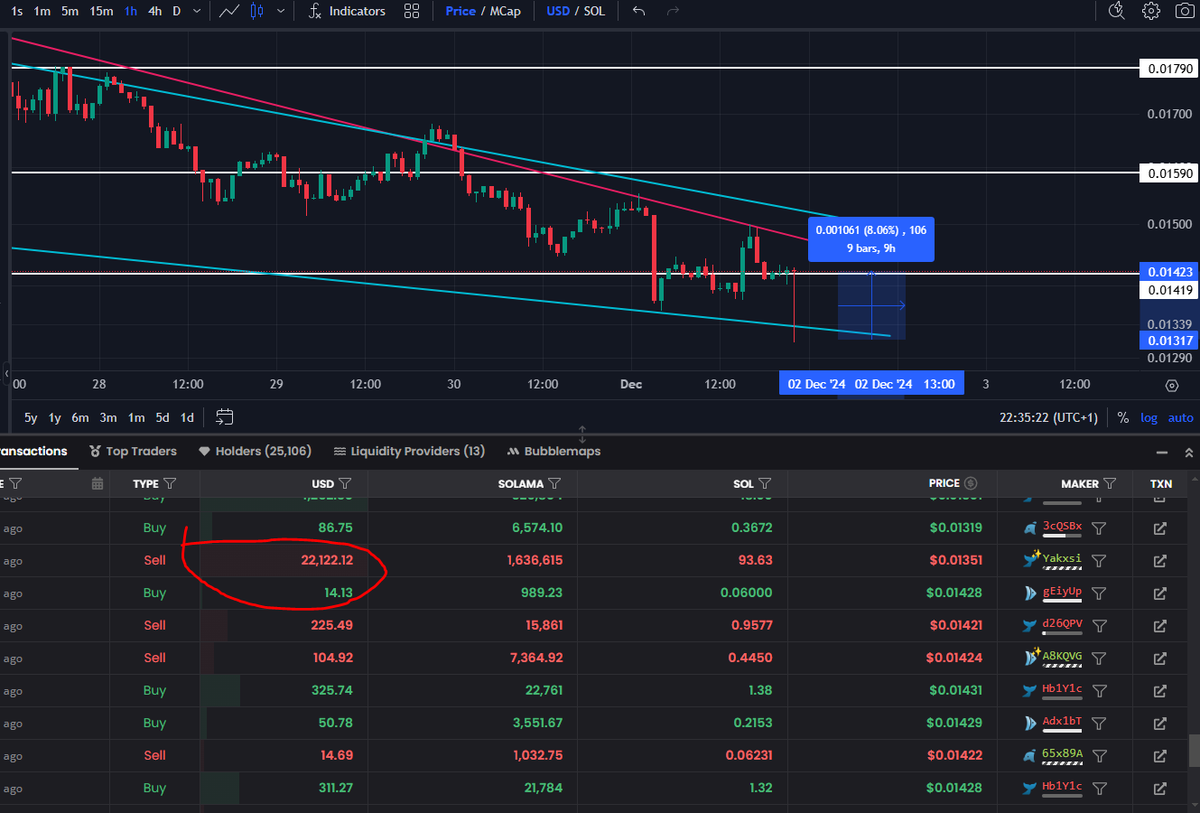Select the candlestick chart style icon
Viewport: 1200px width, 813px height.
[x=257, y=11]
